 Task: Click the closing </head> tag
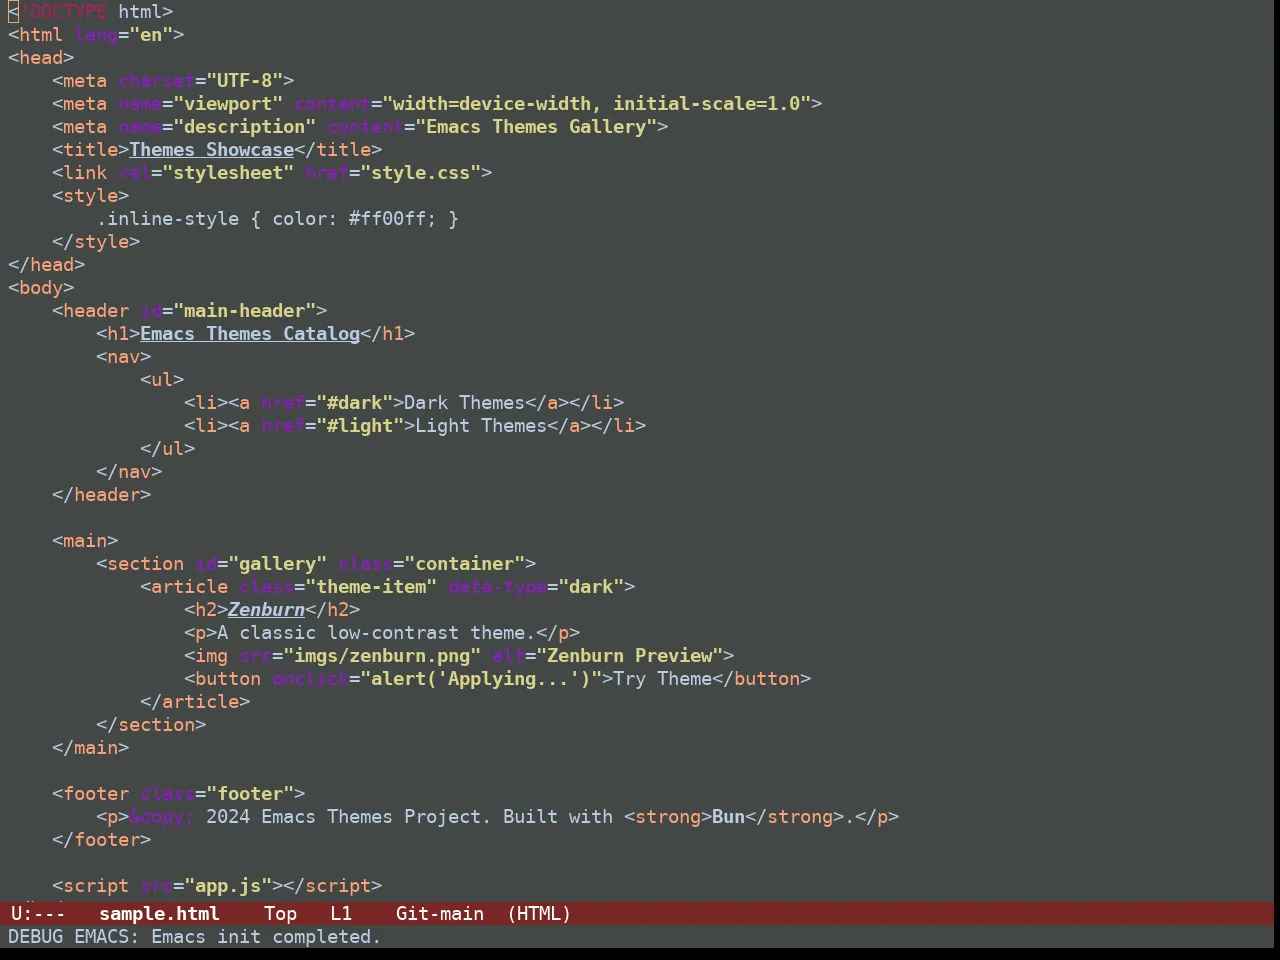(x=47, y=265)
